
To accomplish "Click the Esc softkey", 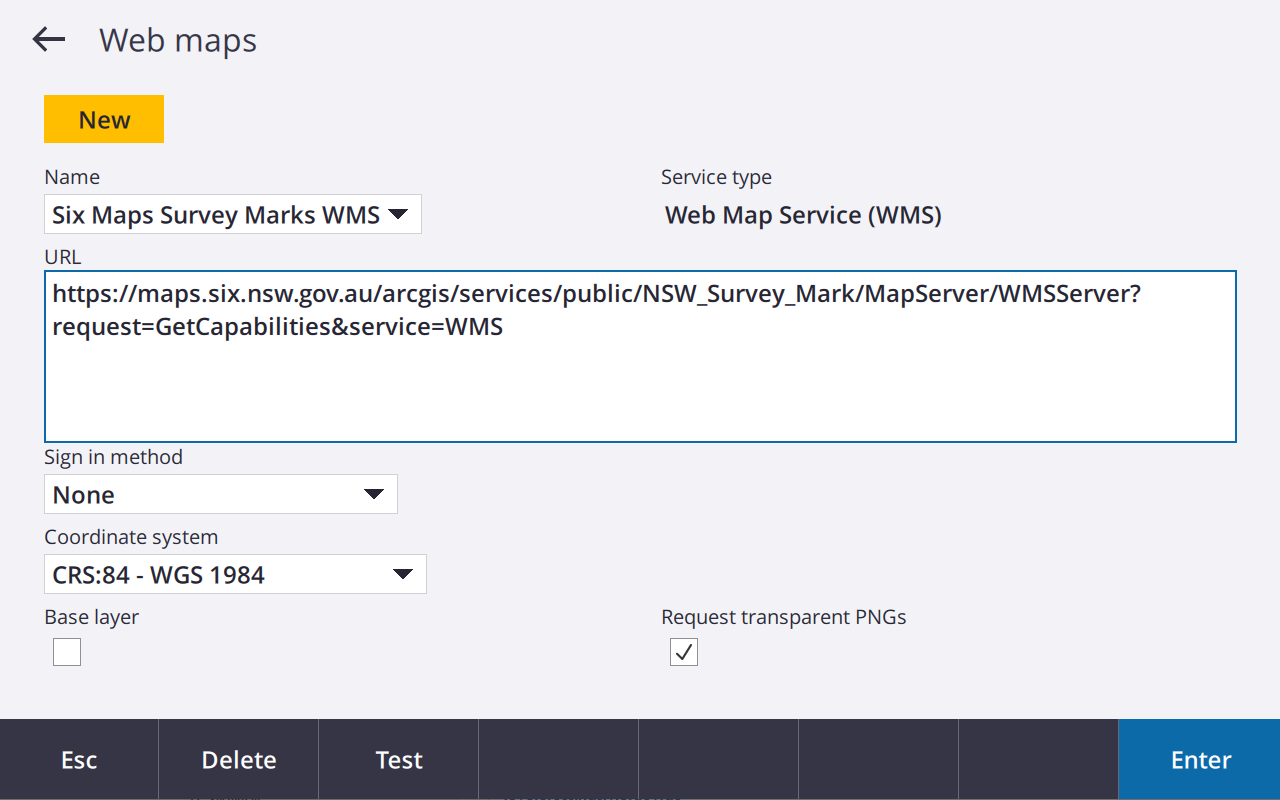I will [x=79, y=760].
